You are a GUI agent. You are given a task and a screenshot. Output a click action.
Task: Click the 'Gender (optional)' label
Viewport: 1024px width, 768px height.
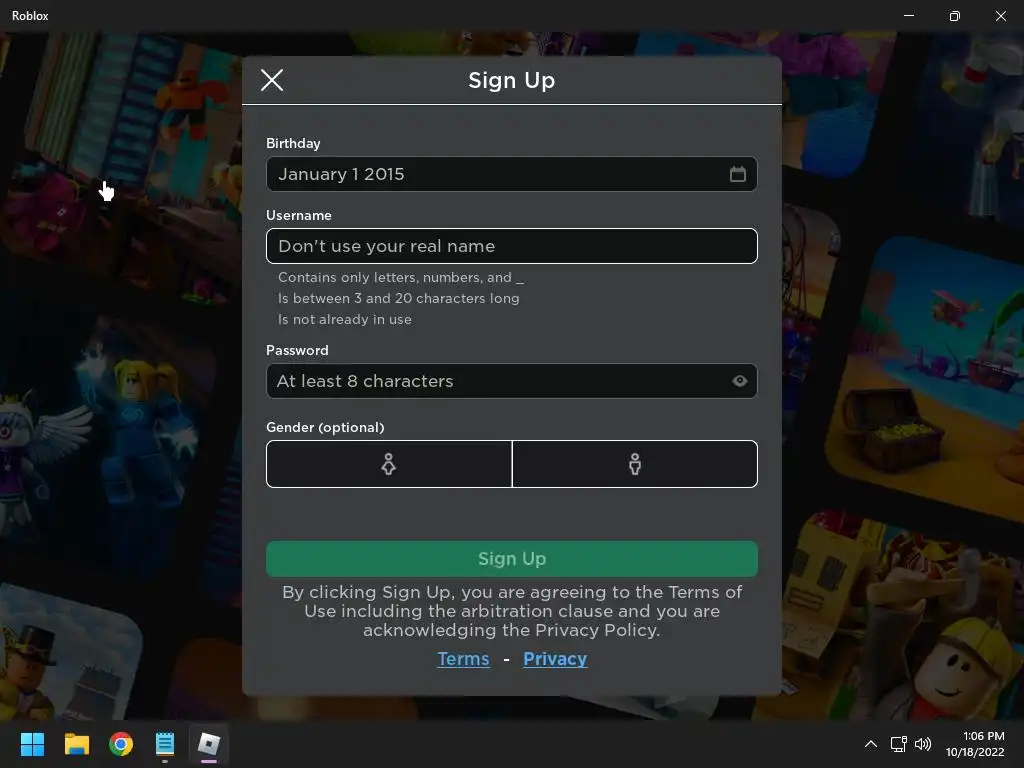[325, 427]
